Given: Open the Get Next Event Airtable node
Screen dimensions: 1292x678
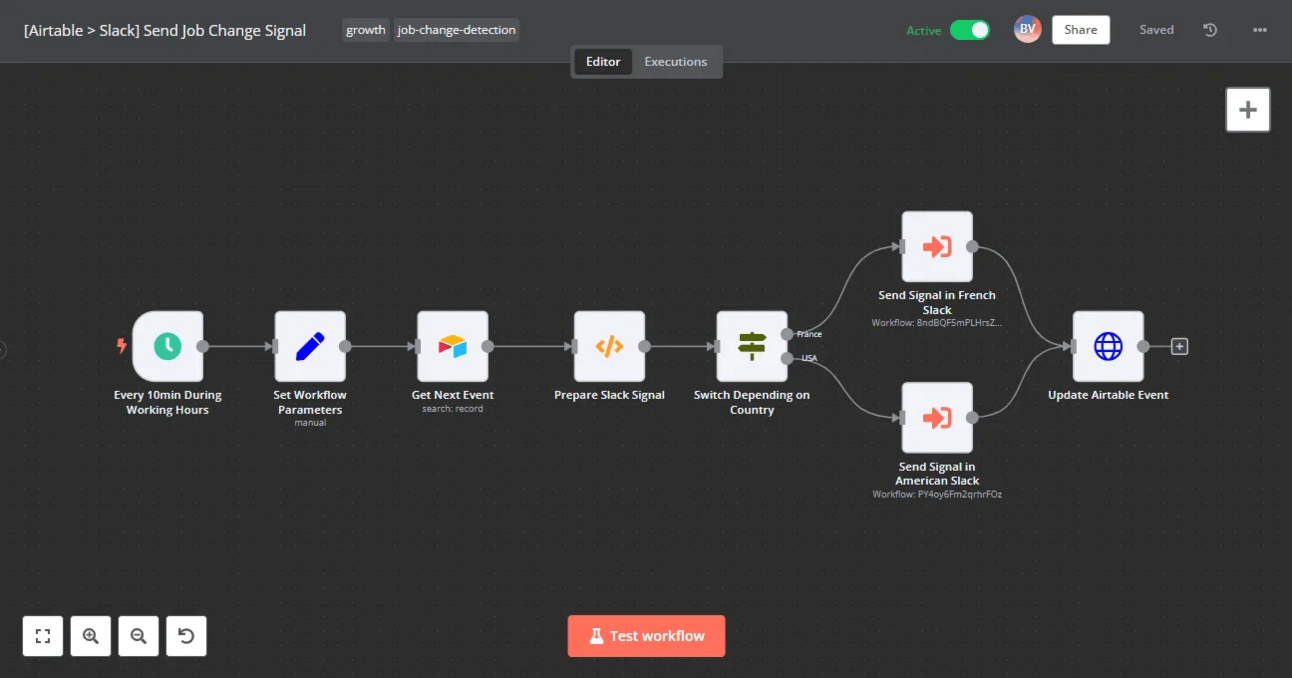Looking at the screenshot, I should 452,346.
